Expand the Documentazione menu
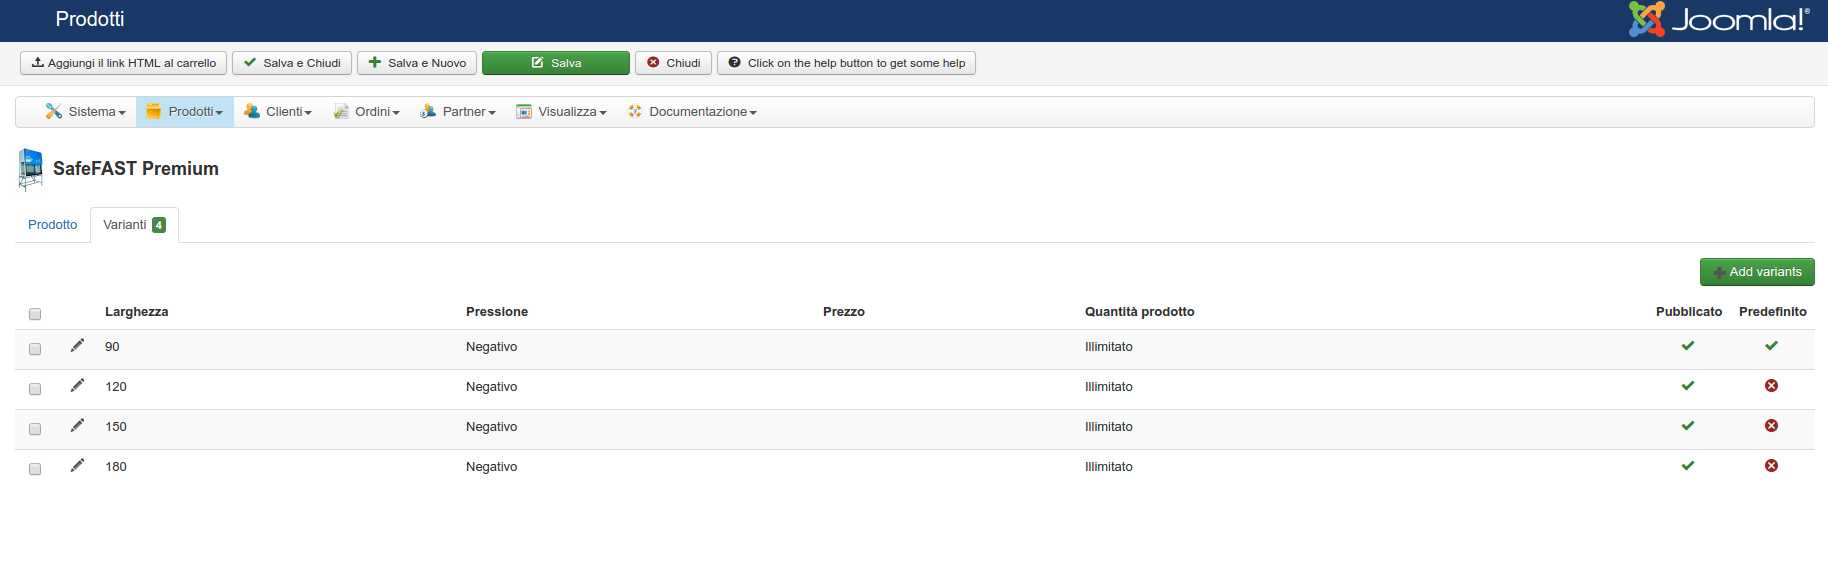 [x=692, y=112]
